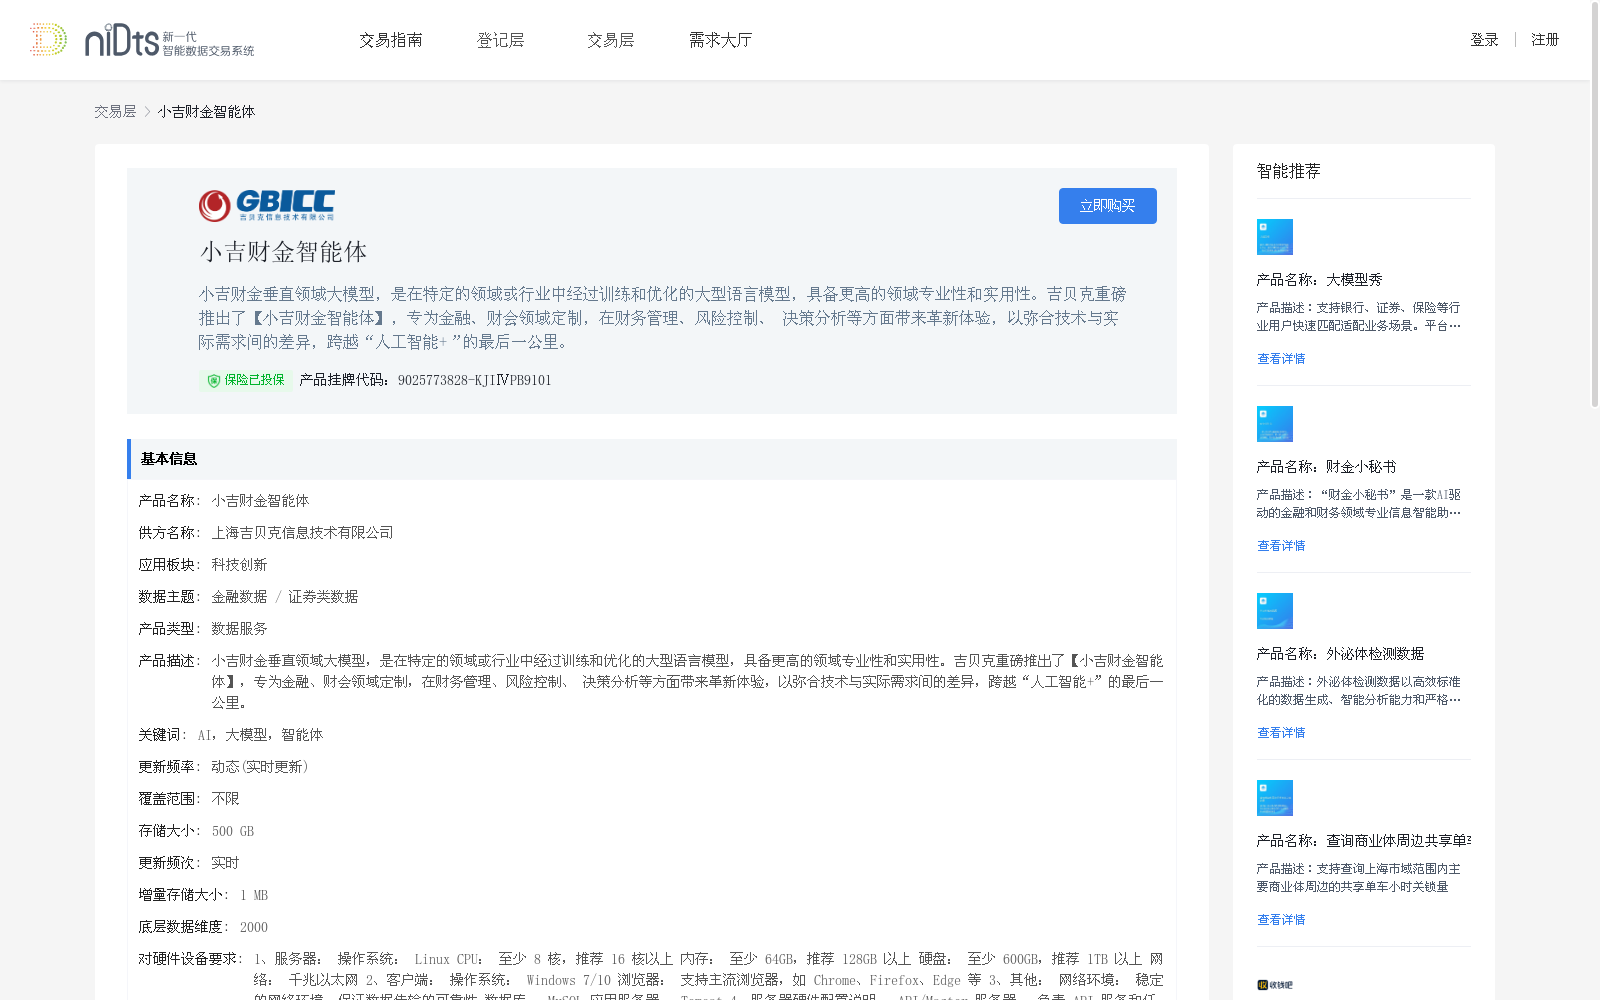Click the 查询商业体周边共享单车 product thumbnail
The width and height of the screenshot is (1600, 1000).
click(x=1275, y=798)
